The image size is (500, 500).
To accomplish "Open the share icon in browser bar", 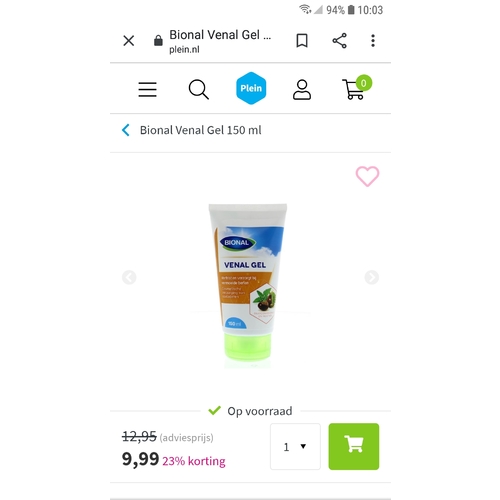I will [340, 41].
